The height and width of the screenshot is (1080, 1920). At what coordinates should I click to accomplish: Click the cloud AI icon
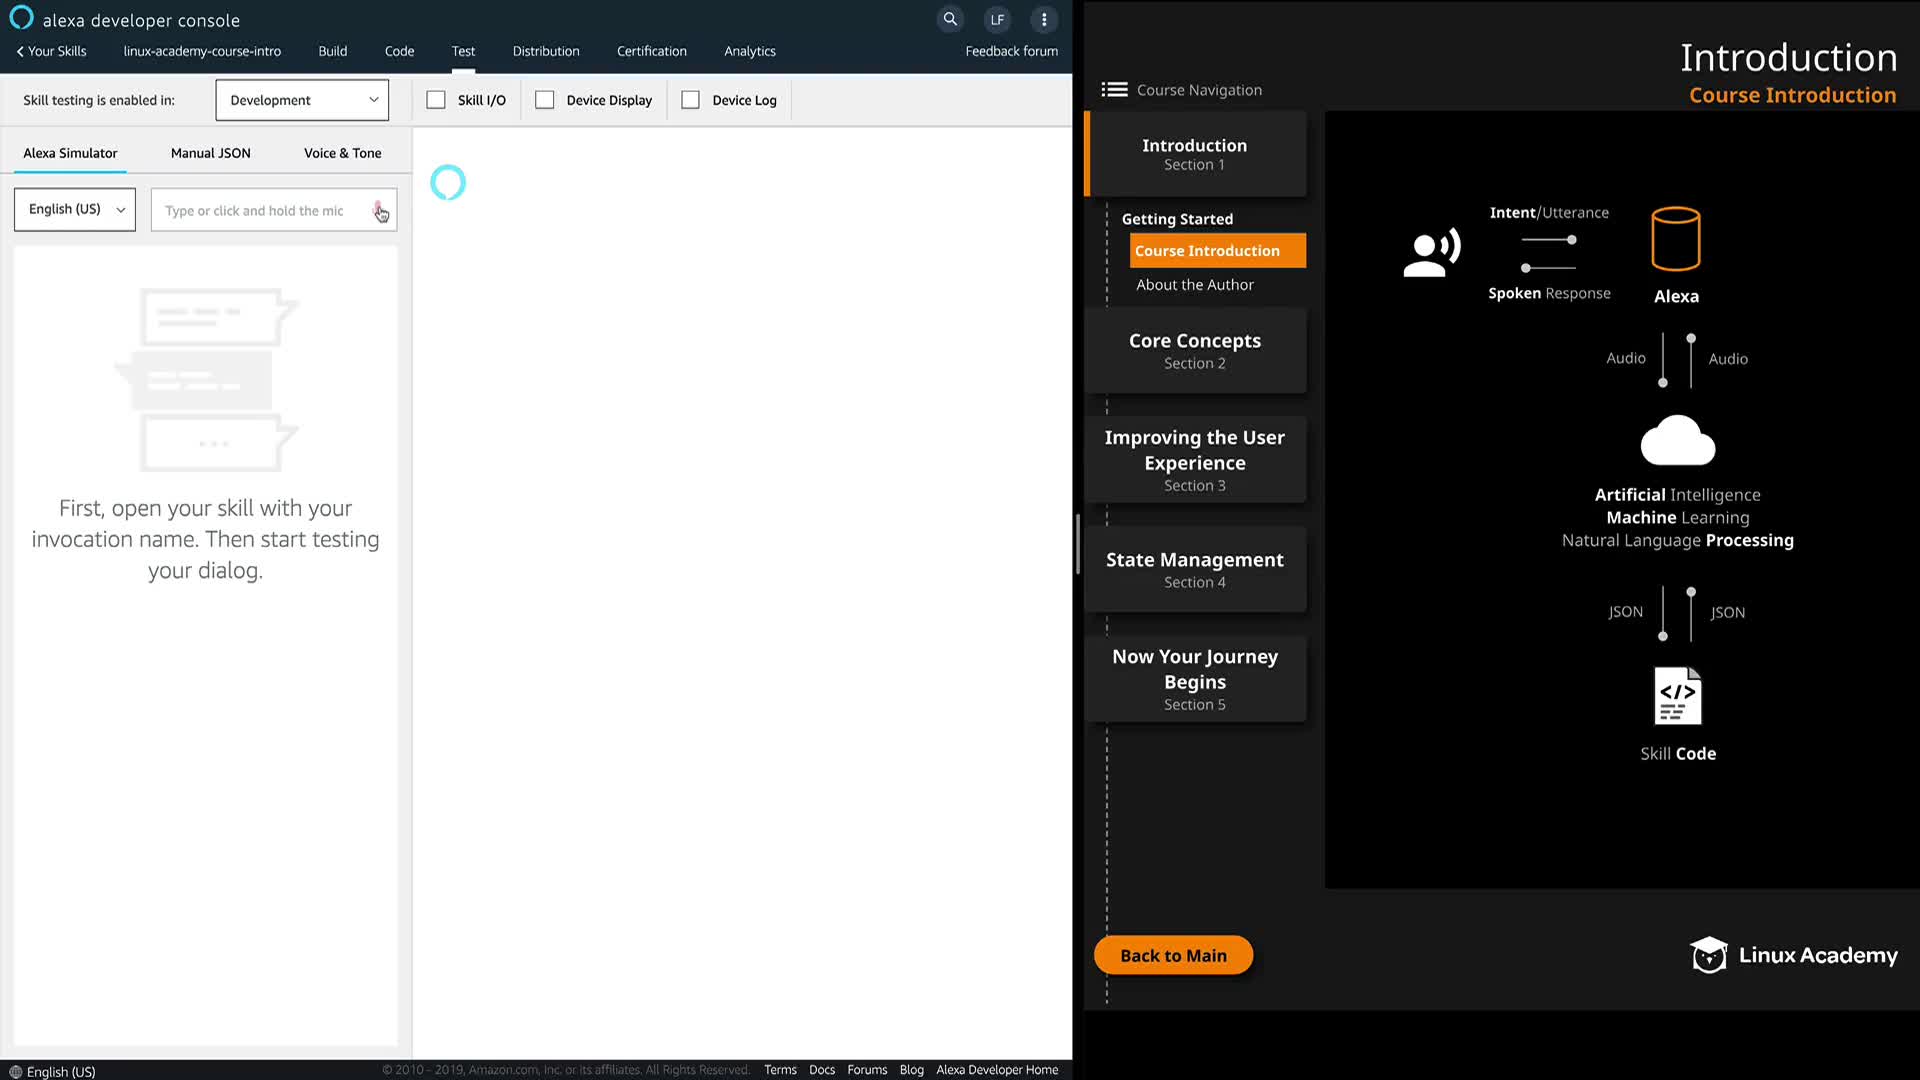(x=1678, y=441)
